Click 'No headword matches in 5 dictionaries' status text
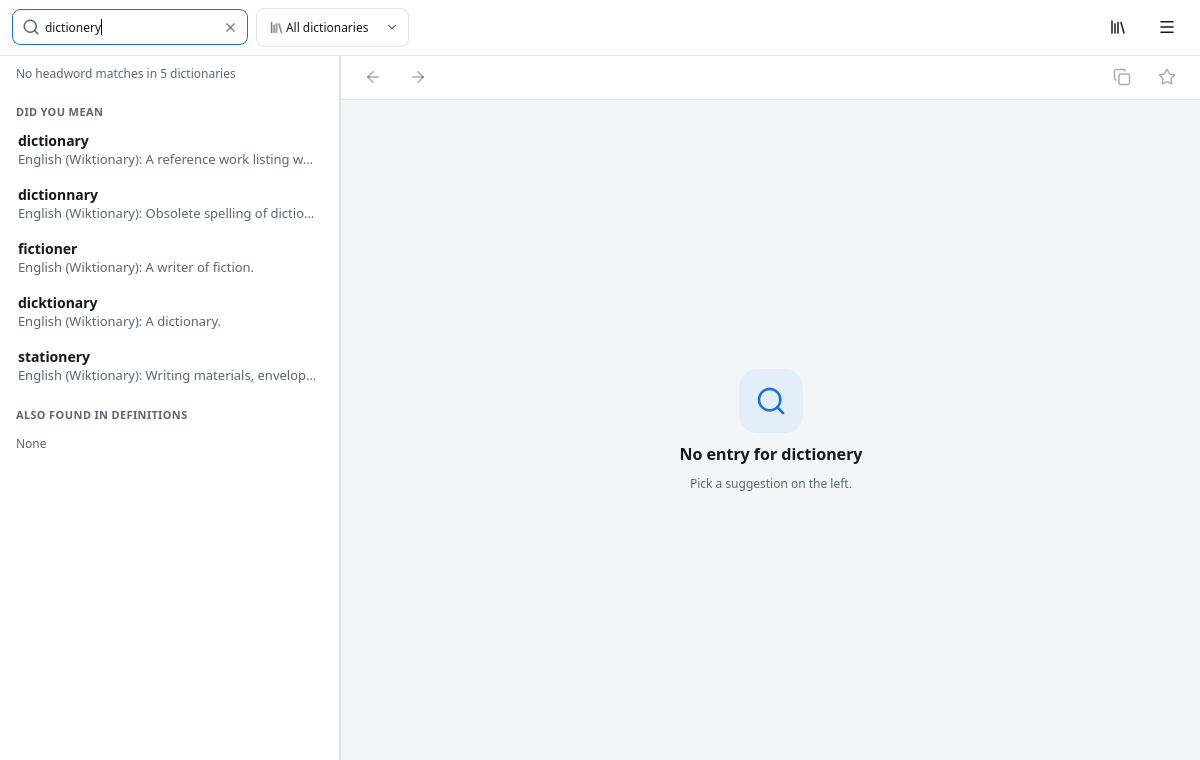Viewport: 1200px width, 760px height. (126, 74)
